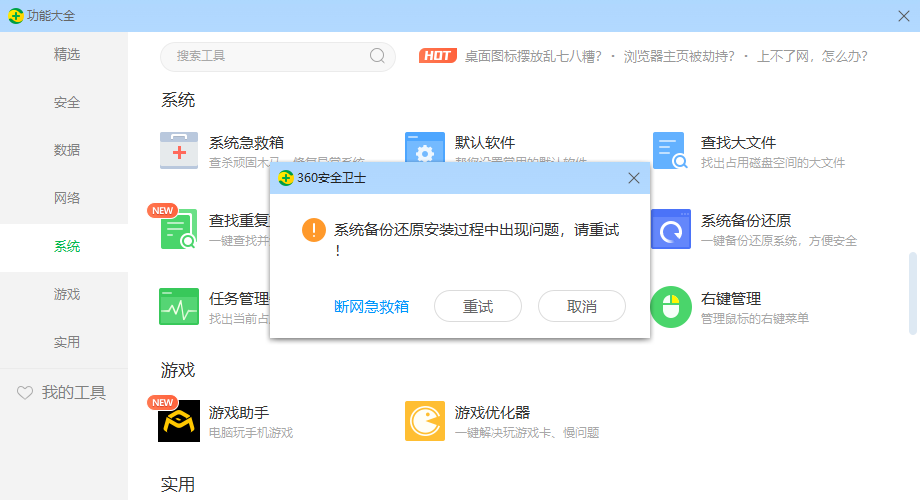Click the 重试 button
Viewport: 920px width, 500px height.
coord(478,306)
